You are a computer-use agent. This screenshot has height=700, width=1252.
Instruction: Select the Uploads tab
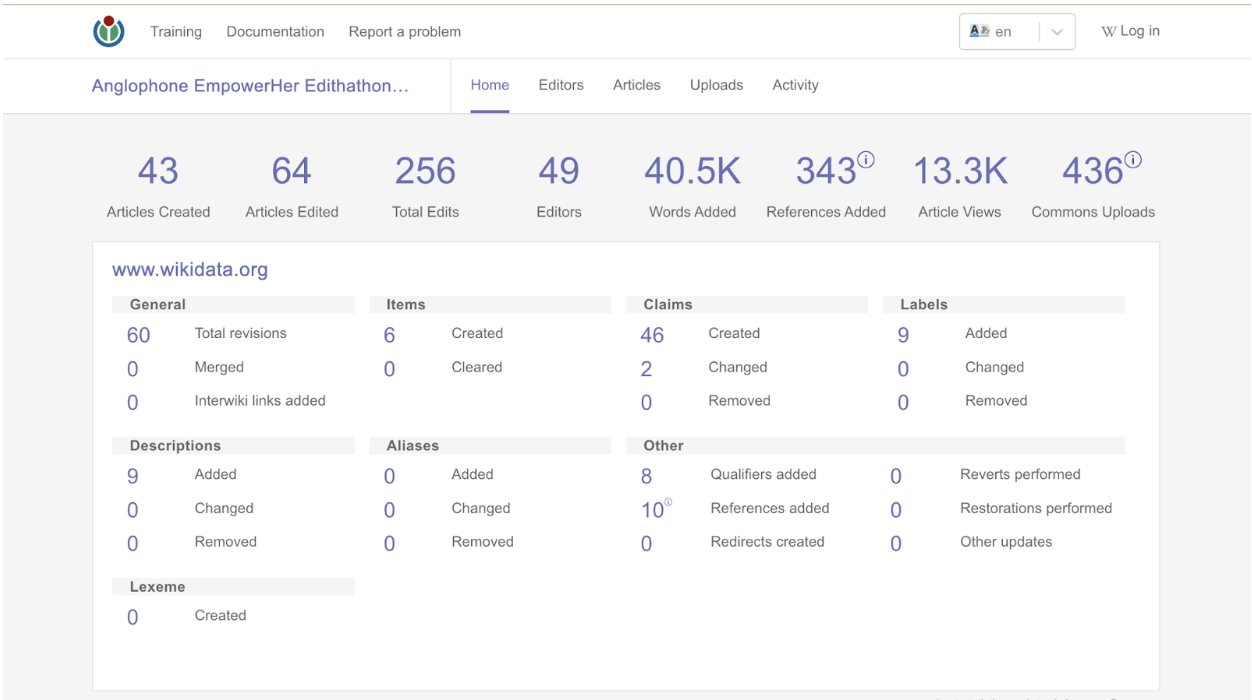tap(717, 85)
